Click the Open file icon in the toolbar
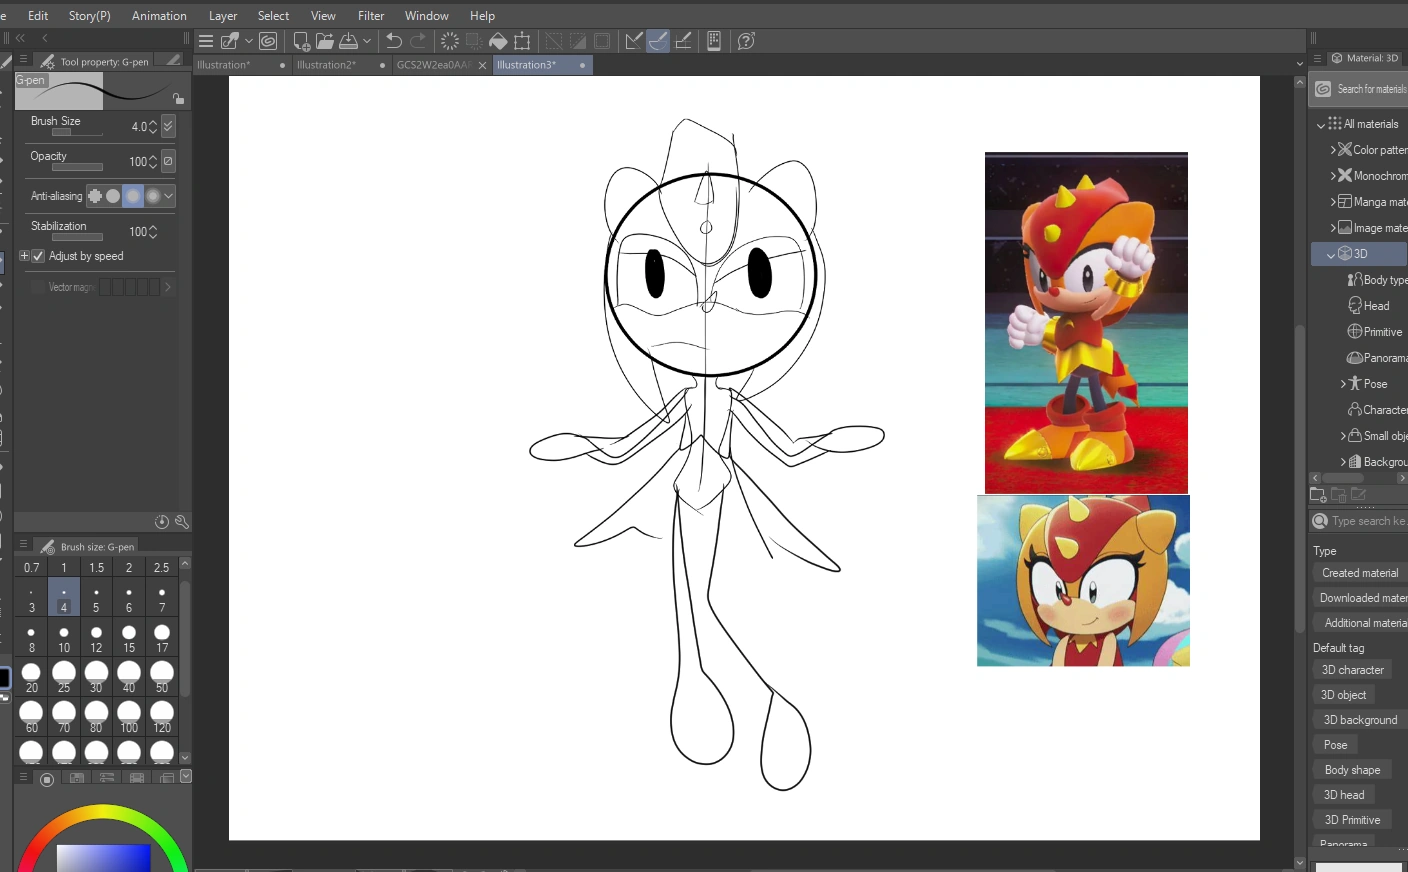The image size is (1408, 872). pos(325,41)
